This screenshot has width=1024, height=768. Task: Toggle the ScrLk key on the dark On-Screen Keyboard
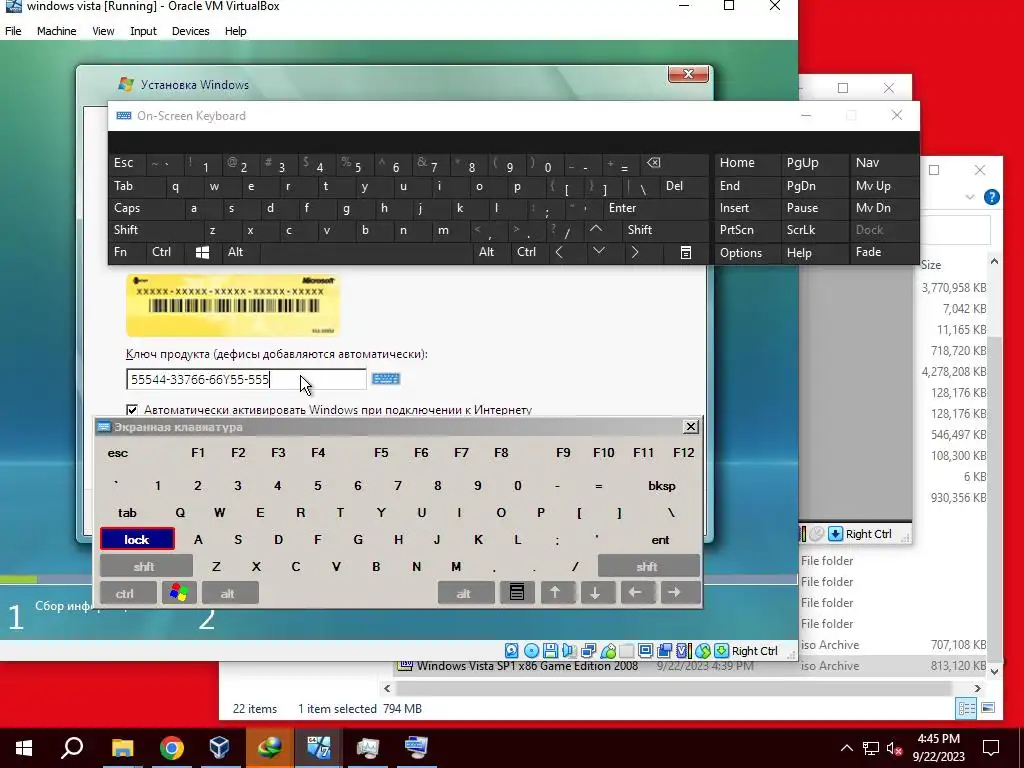tap(801, 230)
